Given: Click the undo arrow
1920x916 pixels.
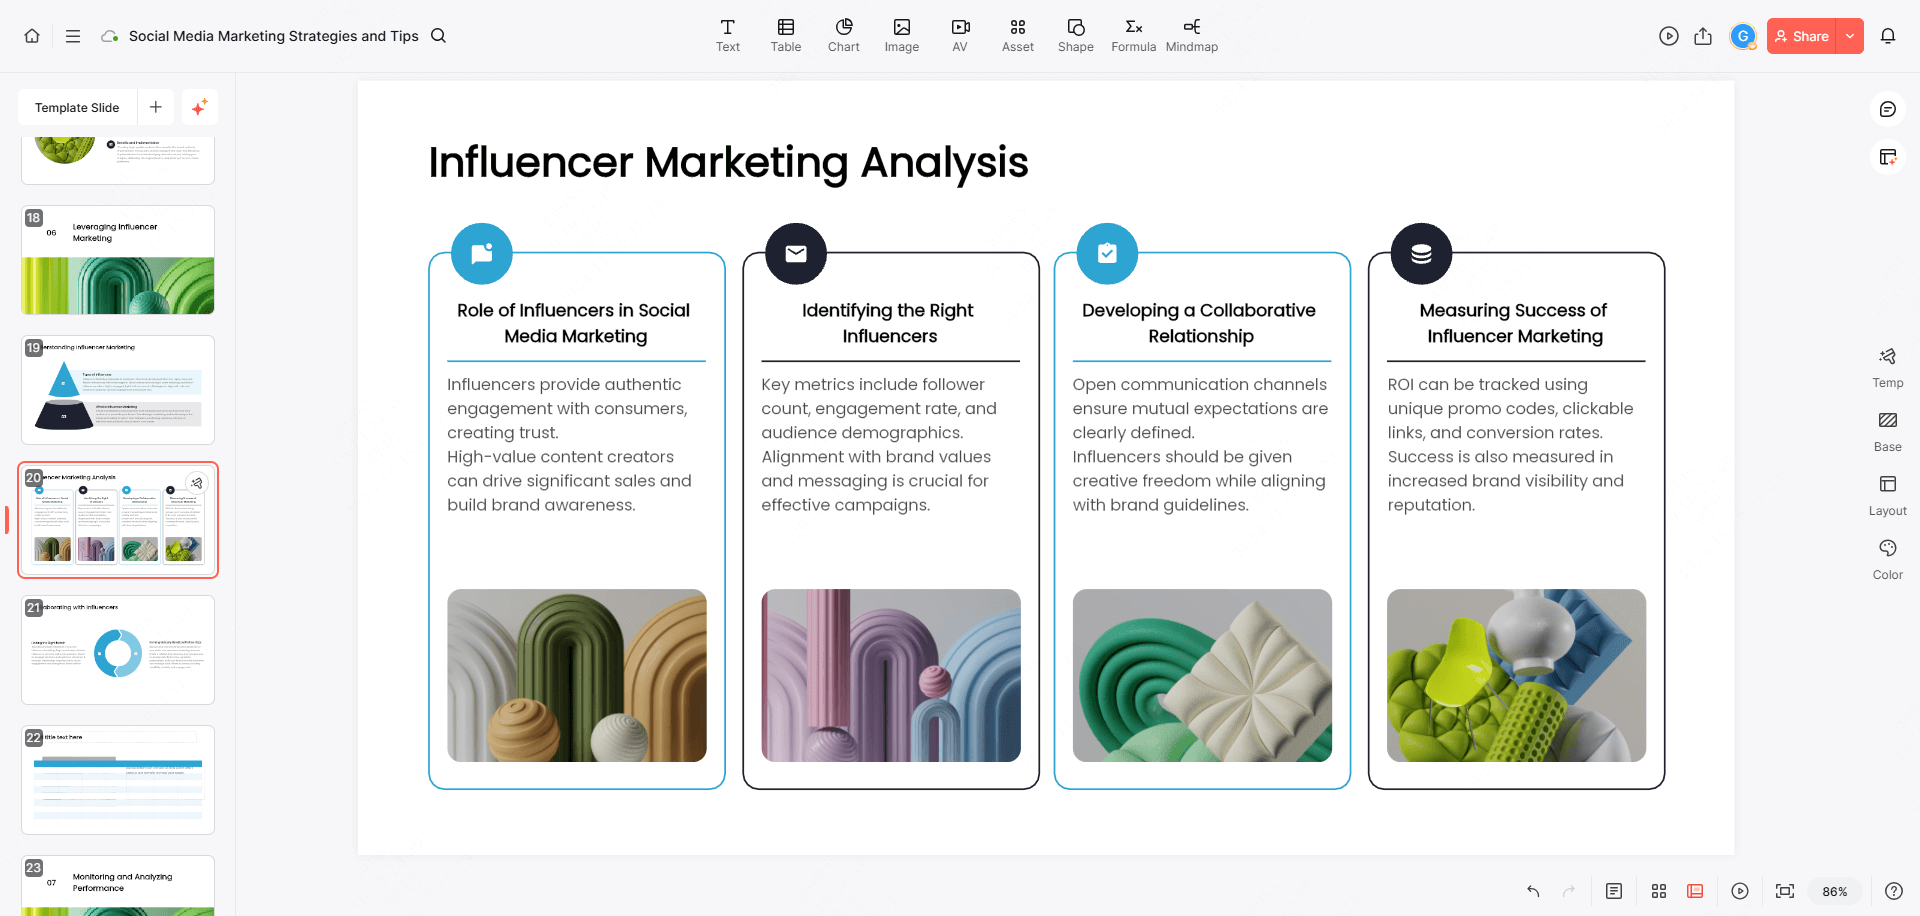Looking at the screenshot, I should 1532,891.
